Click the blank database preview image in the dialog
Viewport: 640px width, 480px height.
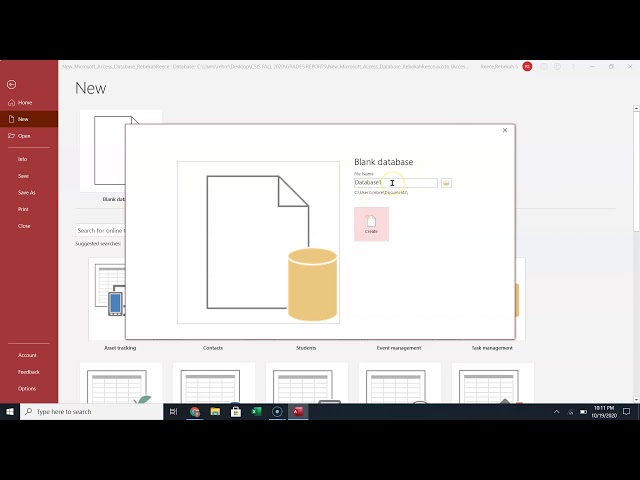pyautogui.click(x=258, y=242)
